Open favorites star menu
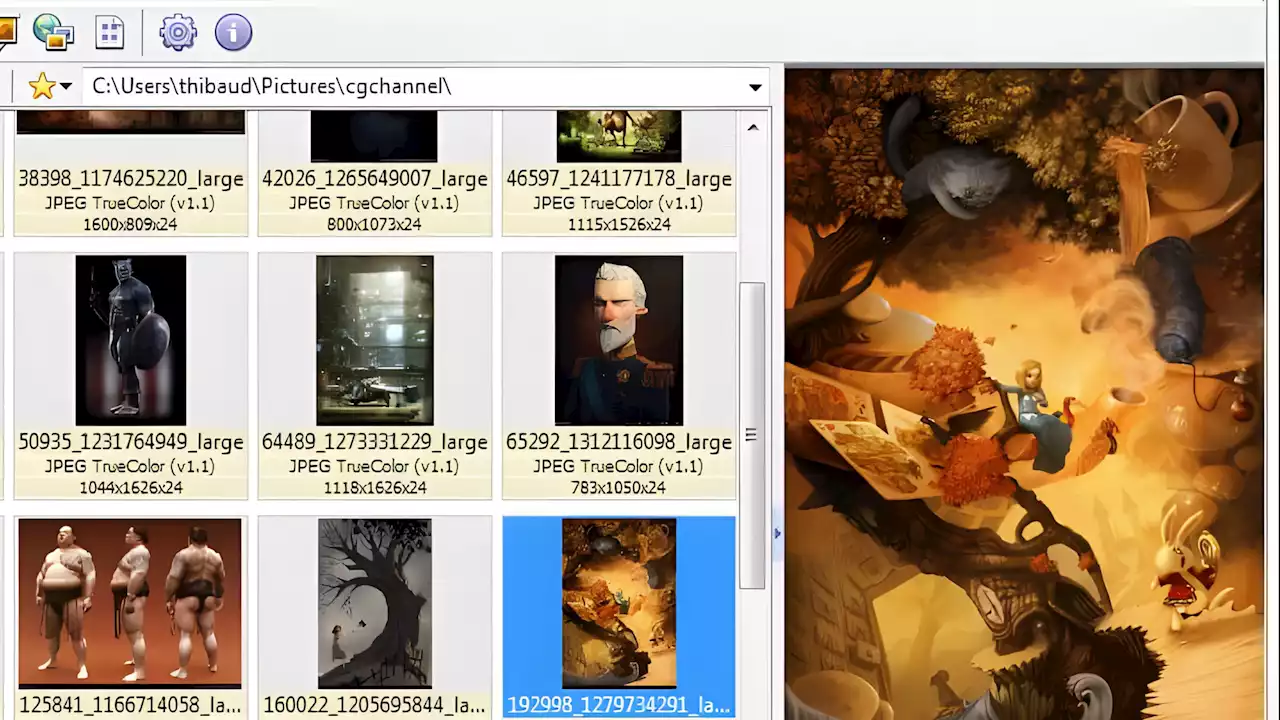The image size is (1280, 720). (49, 86)
